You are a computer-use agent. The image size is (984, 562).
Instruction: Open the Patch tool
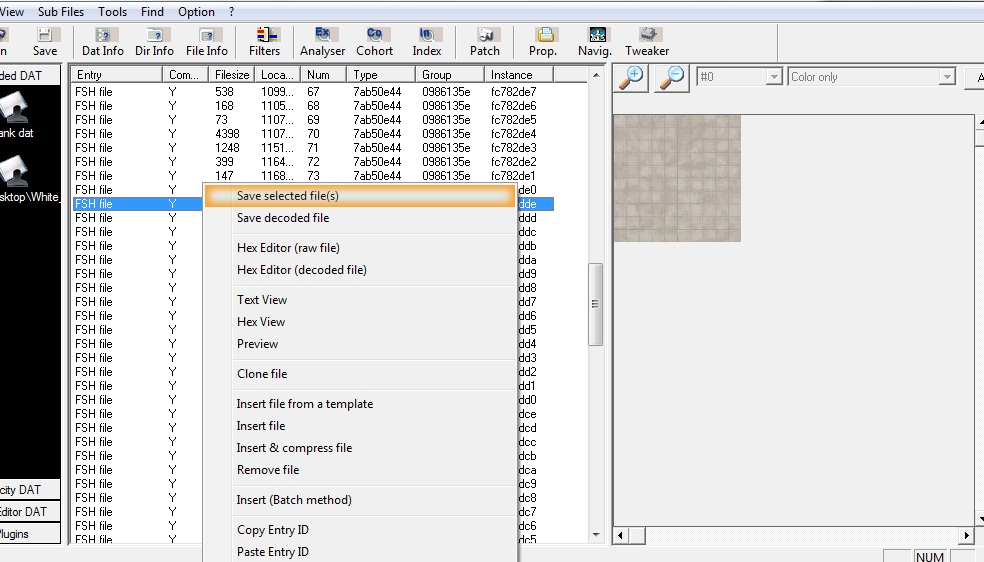[x=485, y=42]
